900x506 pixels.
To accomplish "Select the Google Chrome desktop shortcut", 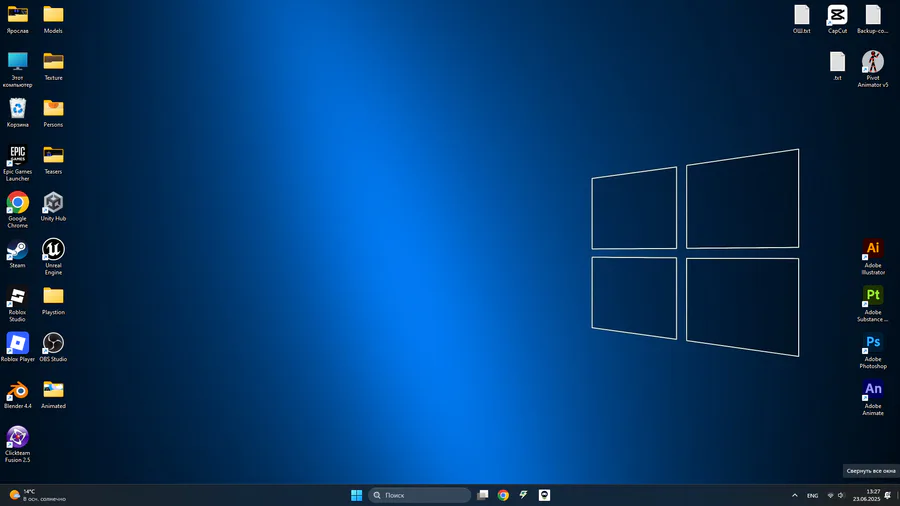I will click(17, 210).
